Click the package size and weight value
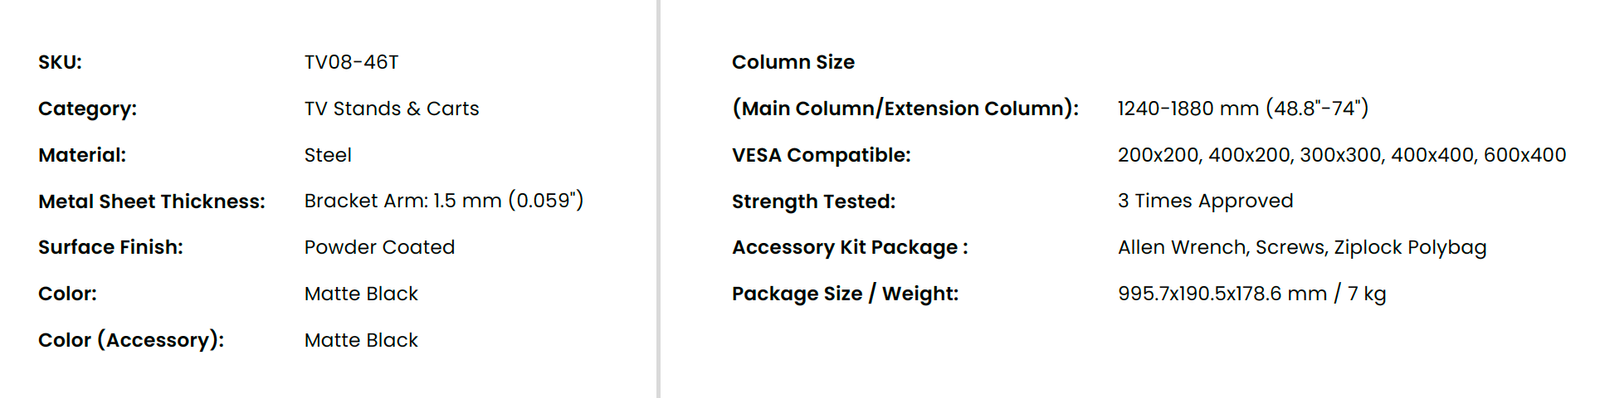Image resolution: width=1600 pixels, height=398 pixels. [1252, 294]
